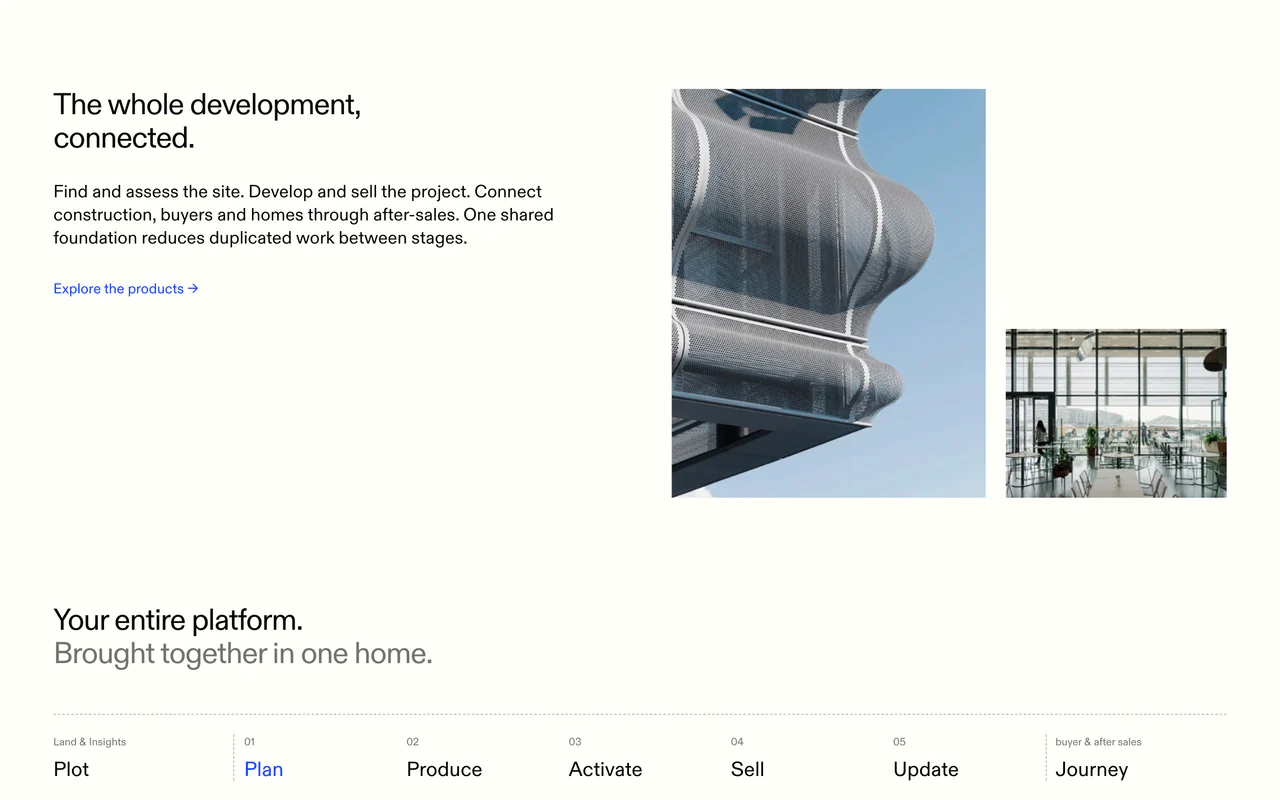Choose the Sell tab
This screenshot has height=800, width=1280.
click(x=747, y=769)
